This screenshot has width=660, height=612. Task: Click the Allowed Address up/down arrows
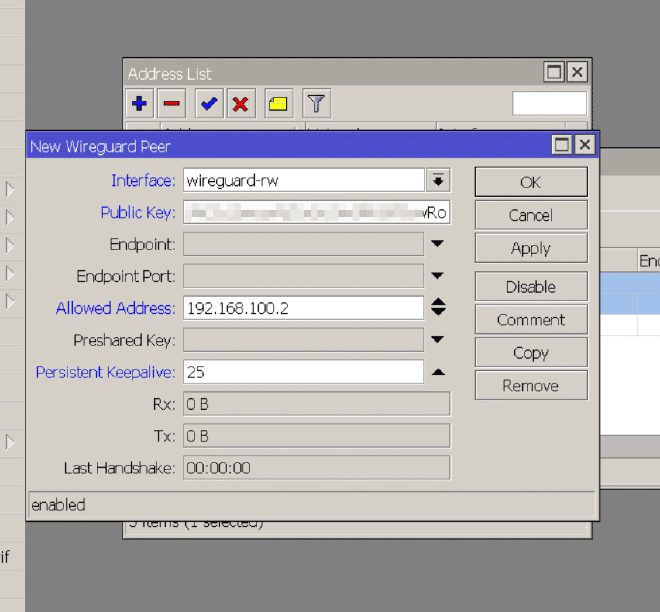(438, 307)
